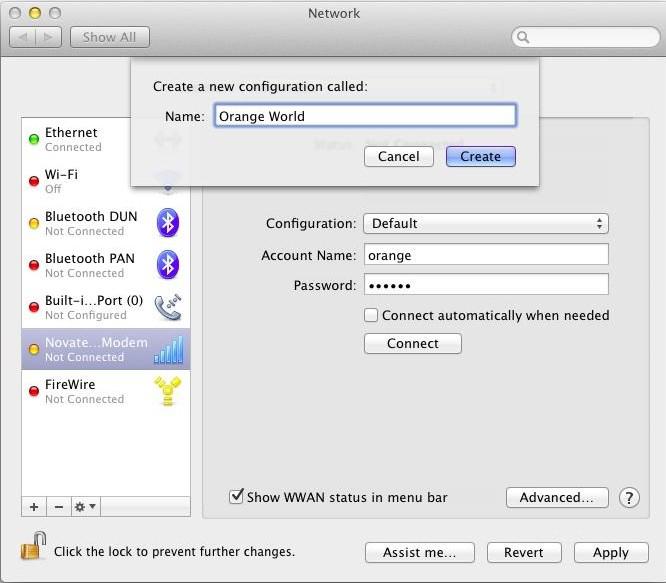This screenshot has height=583, width=666.
Task: Open the Configuration dropdown set to Default
Action: [485, 224]
